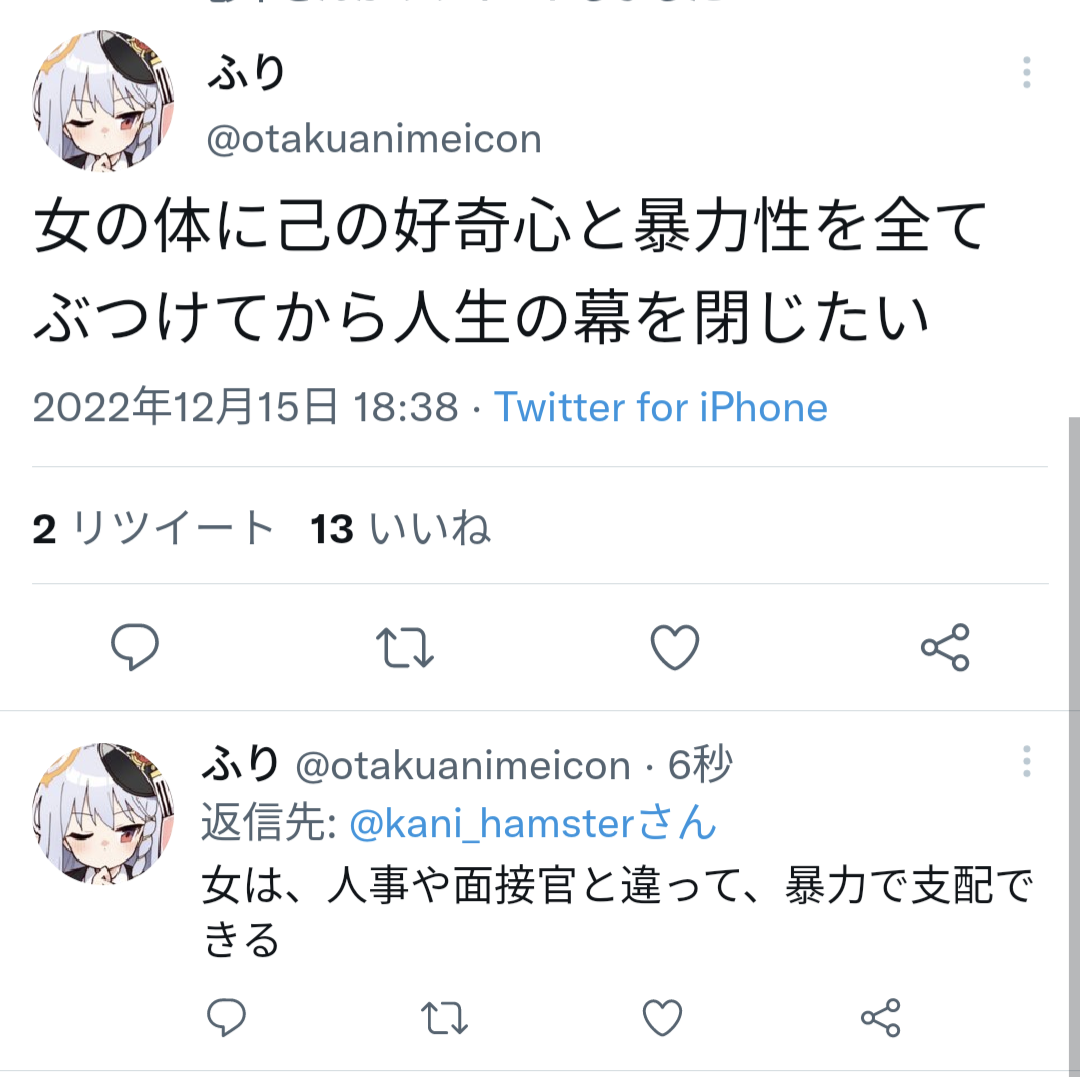Open more options on main tweet

tap(1026, 72)
